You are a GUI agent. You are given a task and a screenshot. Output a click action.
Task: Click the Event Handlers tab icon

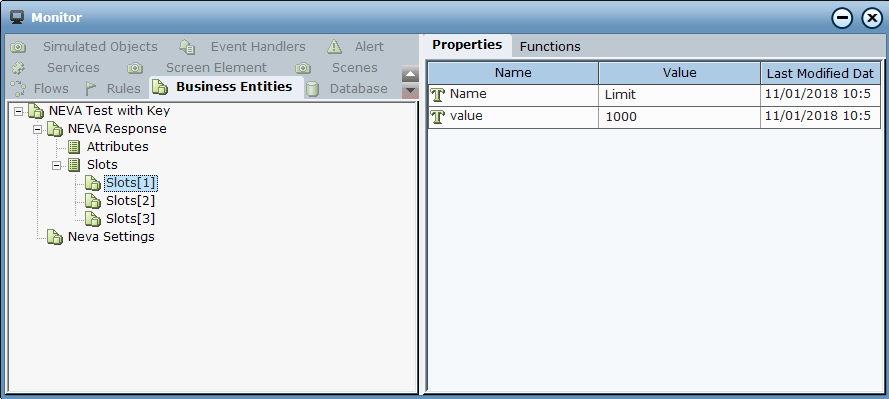point(187,47)
